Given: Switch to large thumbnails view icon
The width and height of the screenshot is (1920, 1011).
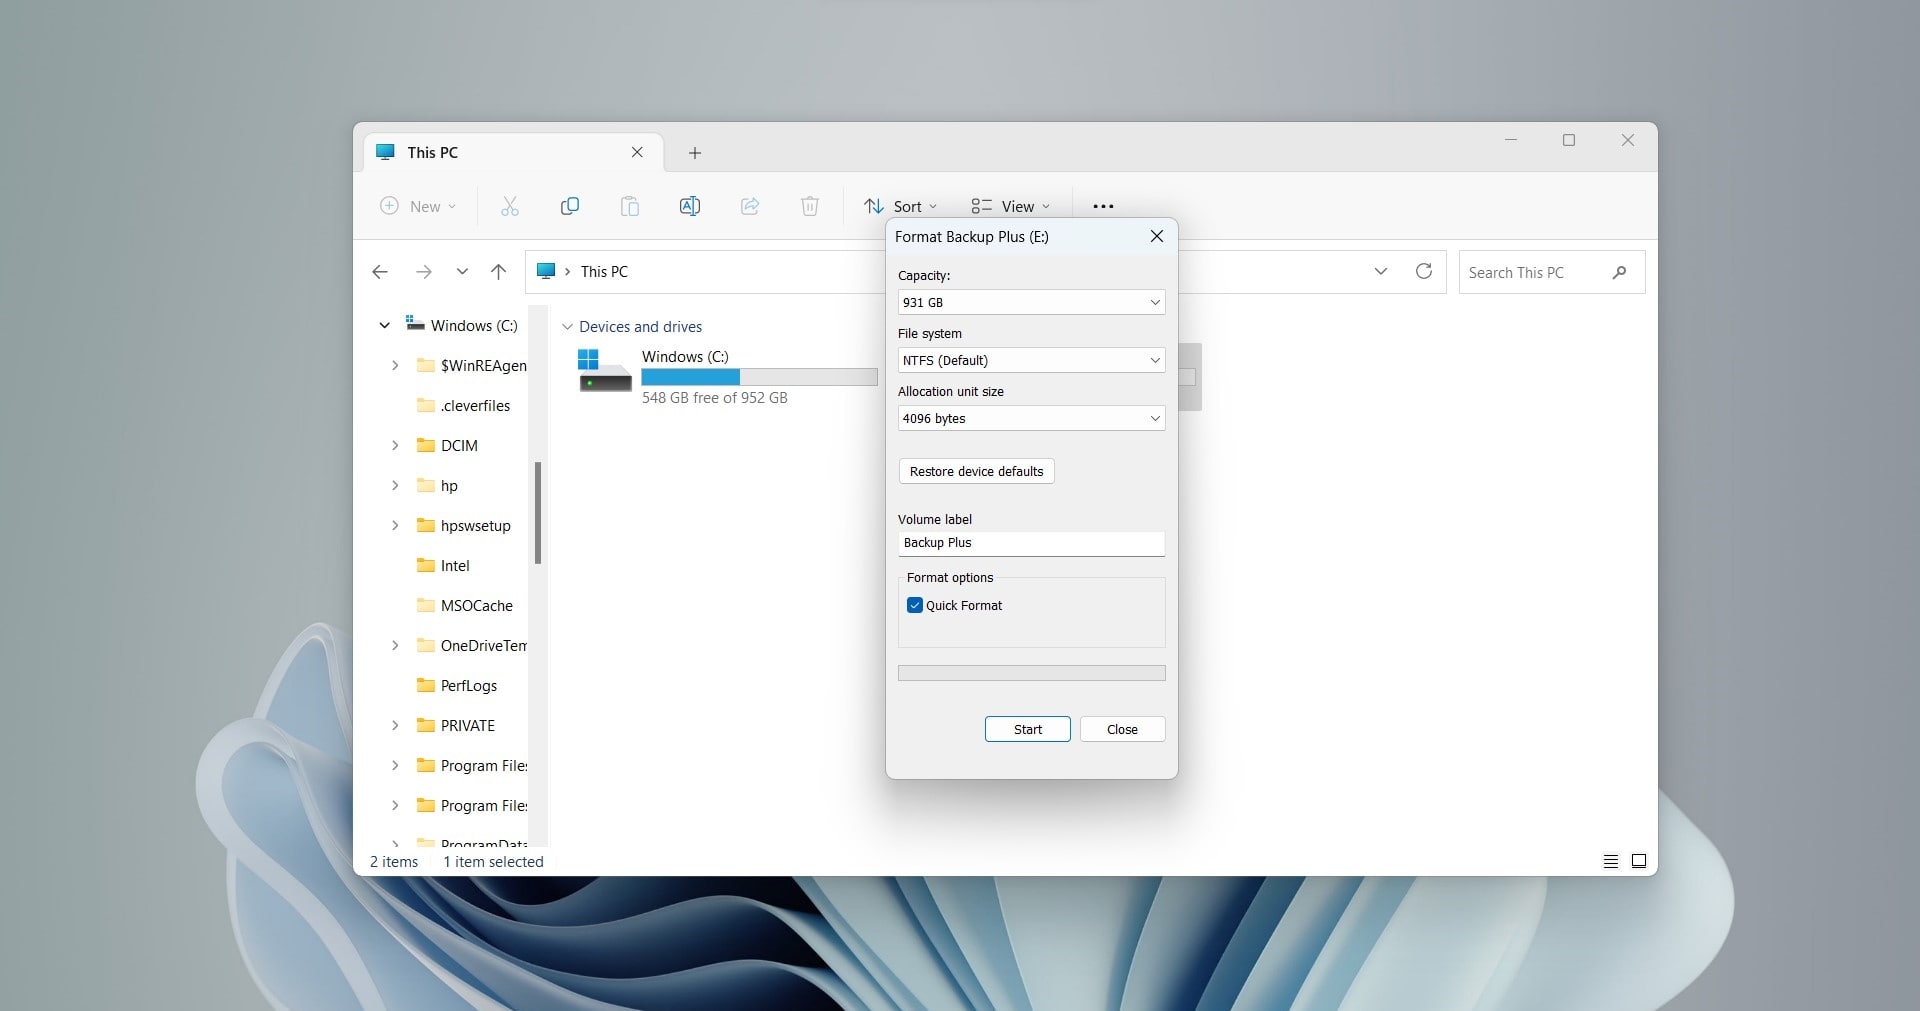Looking at the screenshot, I should (x=1638, y=861).
